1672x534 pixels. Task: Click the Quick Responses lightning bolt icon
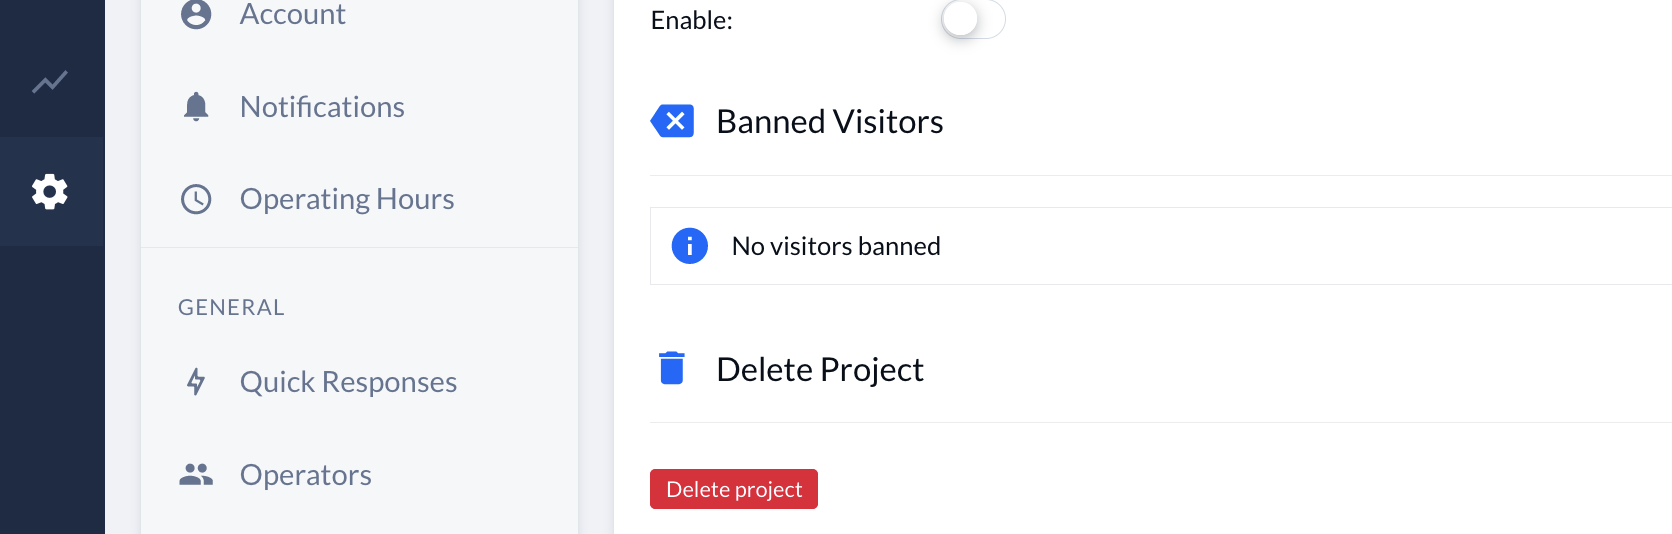[x=196, y=382]
